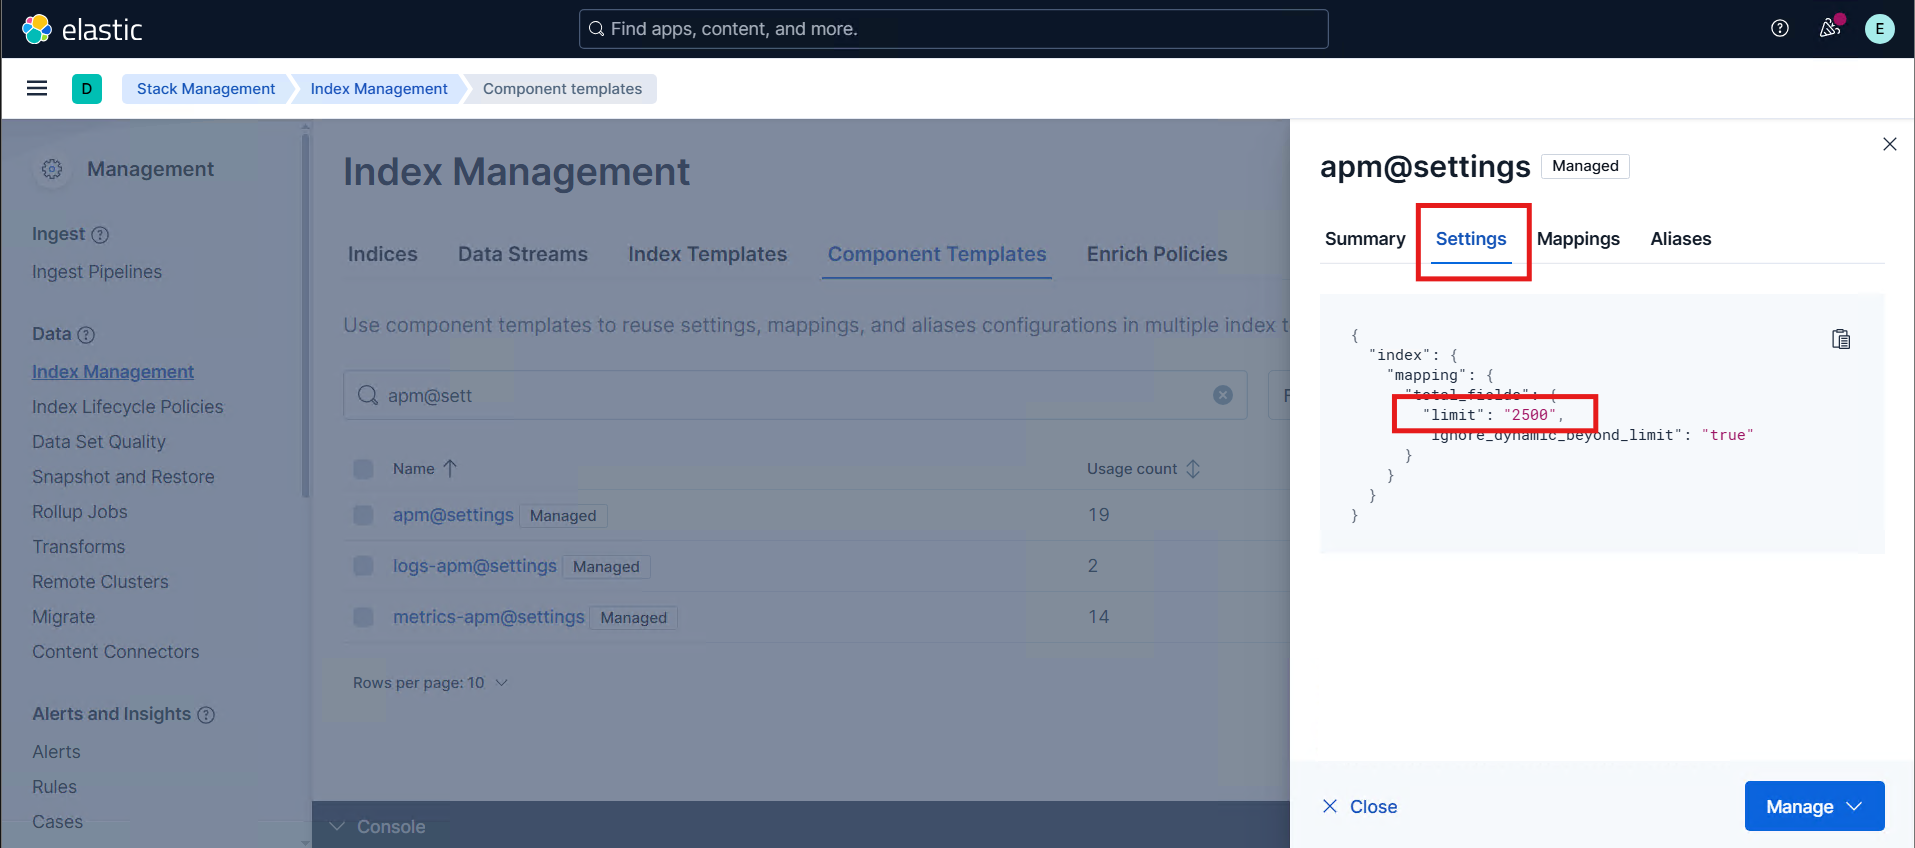Click the Ingest help icon
Screen dimensions: 1915x848
[100, 235]
